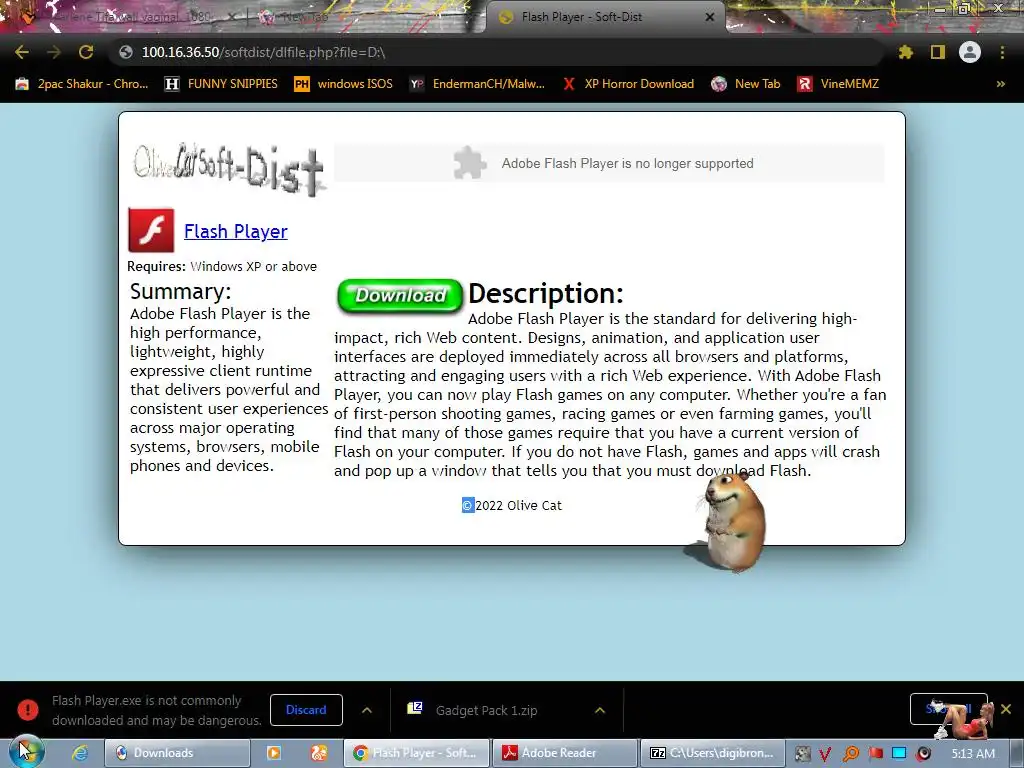1024x768 pixels.
Task: Open the Downloads taskbar window
Action: click(178, 753)
